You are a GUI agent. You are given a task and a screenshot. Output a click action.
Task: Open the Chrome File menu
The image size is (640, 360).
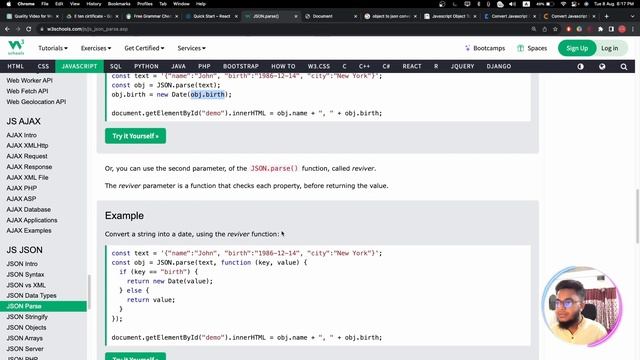click(x=45, y=4)
